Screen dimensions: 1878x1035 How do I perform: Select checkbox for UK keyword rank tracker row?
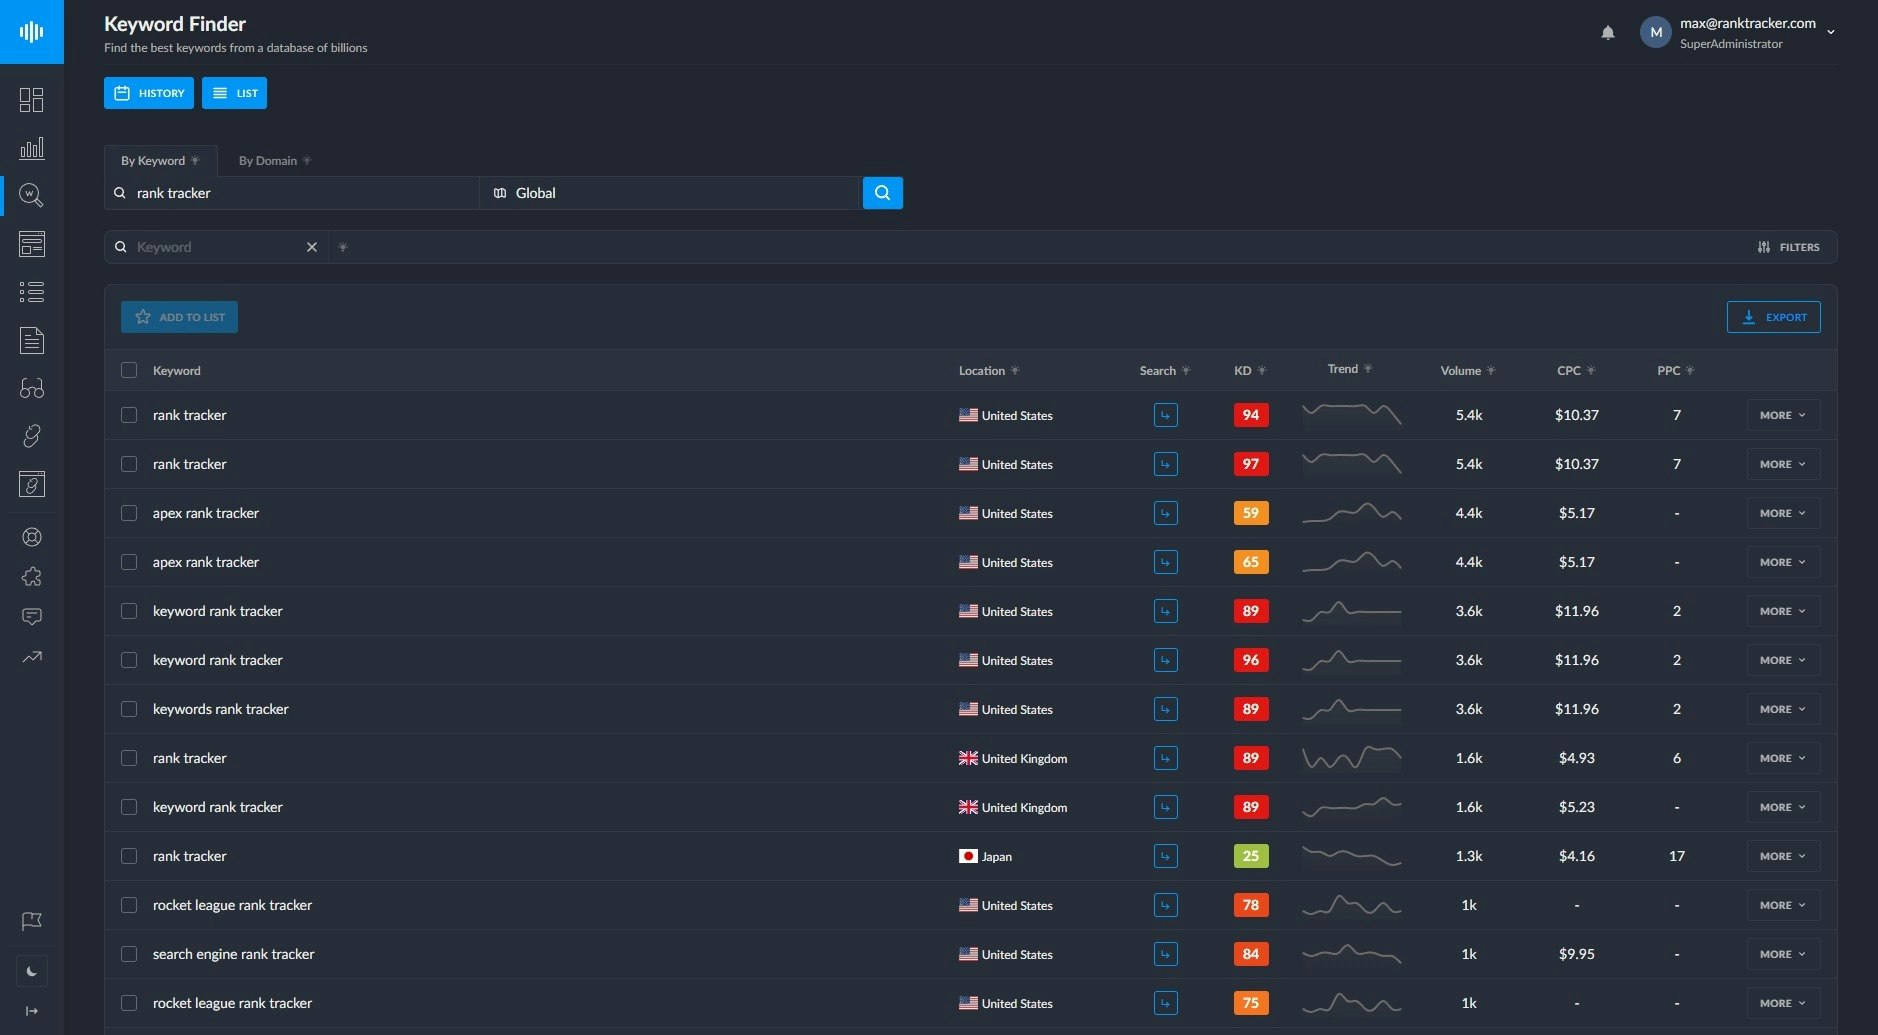pyautogui.click(x=129, y=807)
